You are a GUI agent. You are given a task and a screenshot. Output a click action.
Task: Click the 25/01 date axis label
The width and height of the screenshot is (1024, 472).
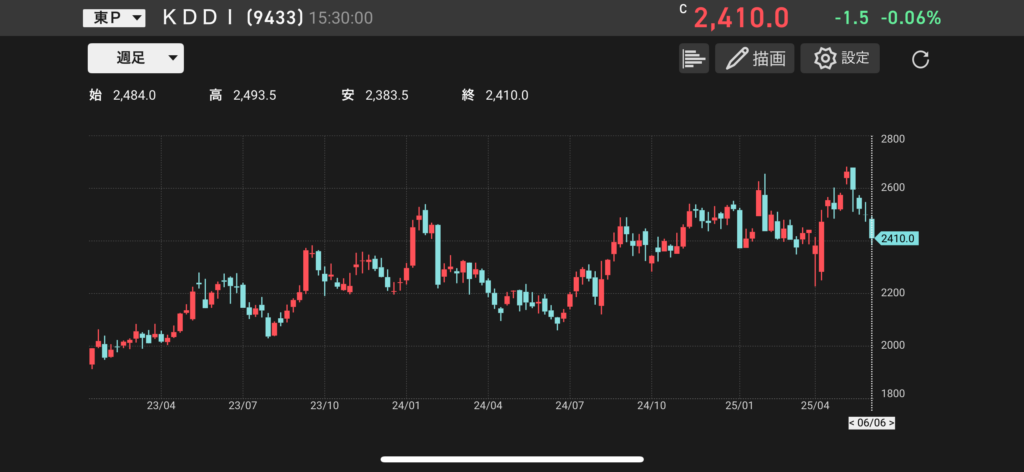tap(739, 405)
